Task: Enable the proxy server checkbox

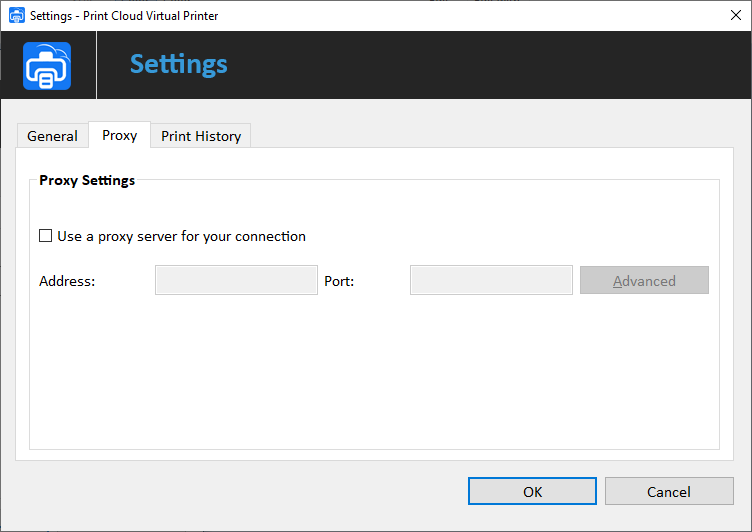Action: 45,237
